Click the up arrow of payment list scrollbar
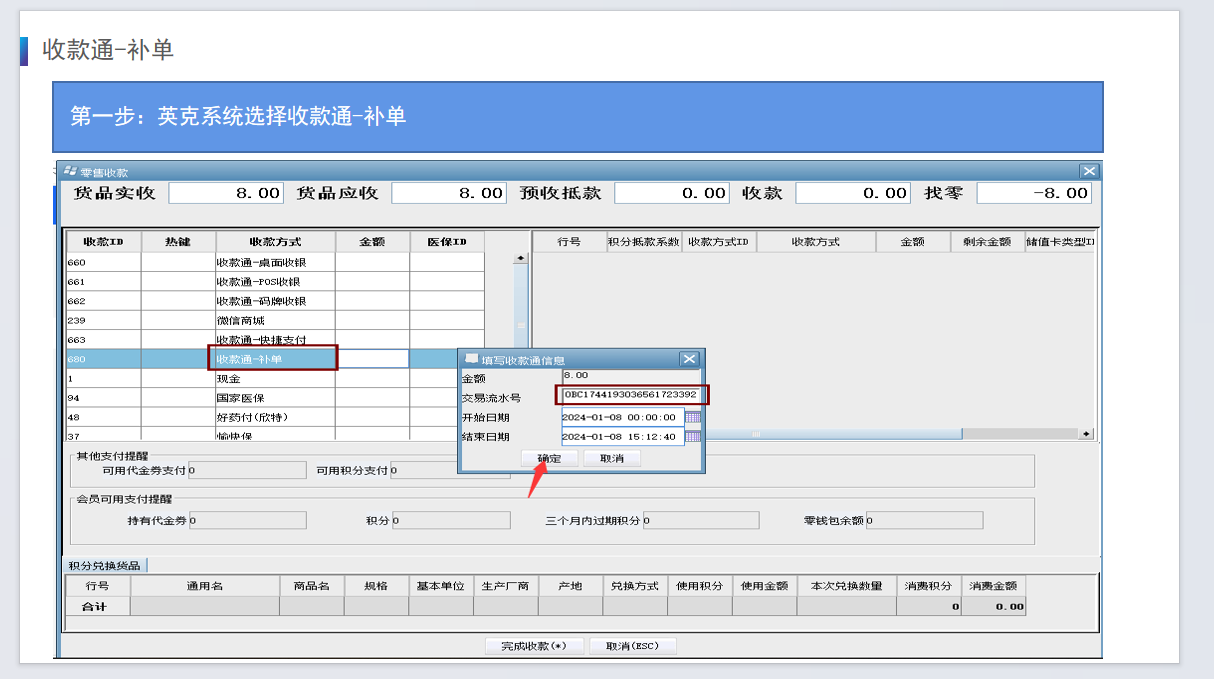Image resolution: width=1214 pixels, height=679 pixels. point(520,258)
